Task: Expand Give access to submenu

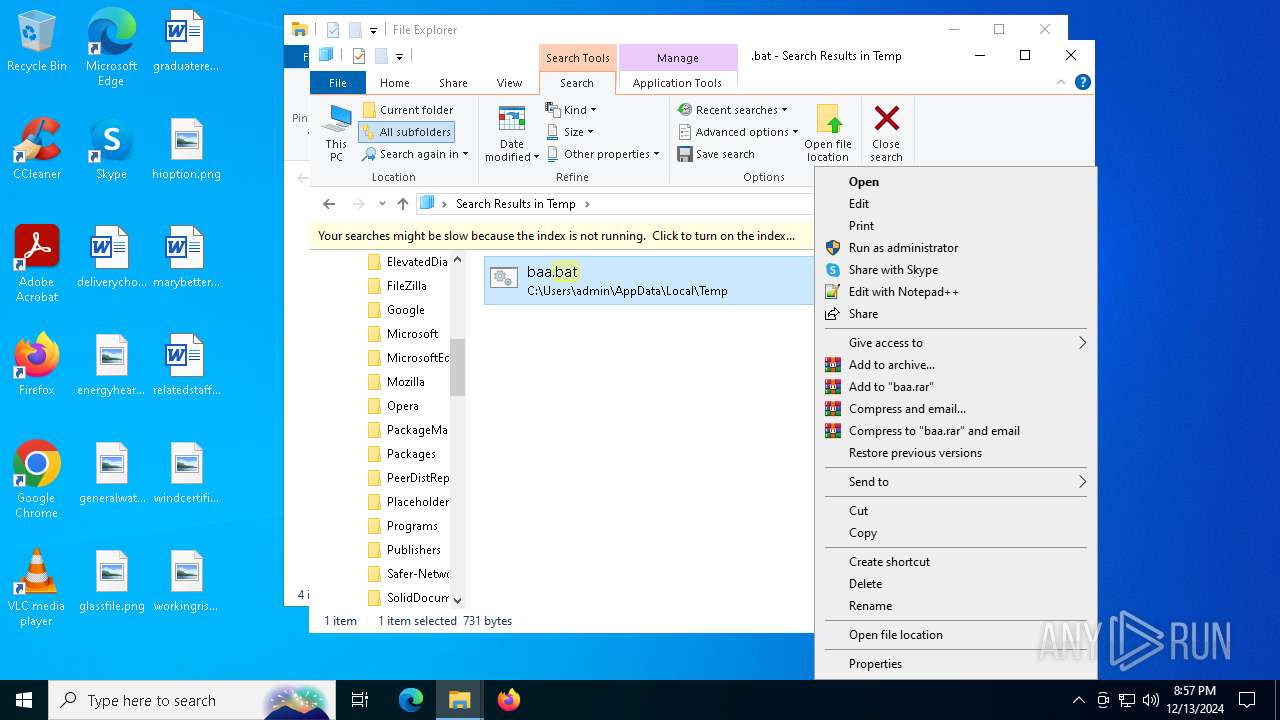Action: (x=955, y=343)
